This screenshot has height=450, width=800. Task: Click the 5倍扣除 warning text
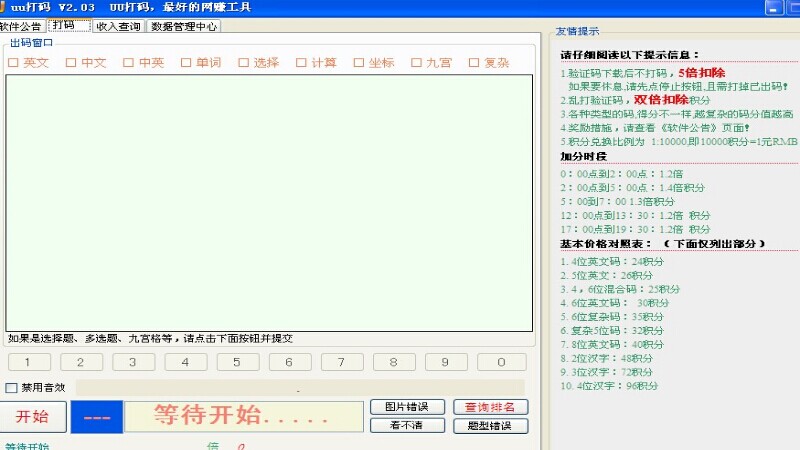tap(702, 73)
